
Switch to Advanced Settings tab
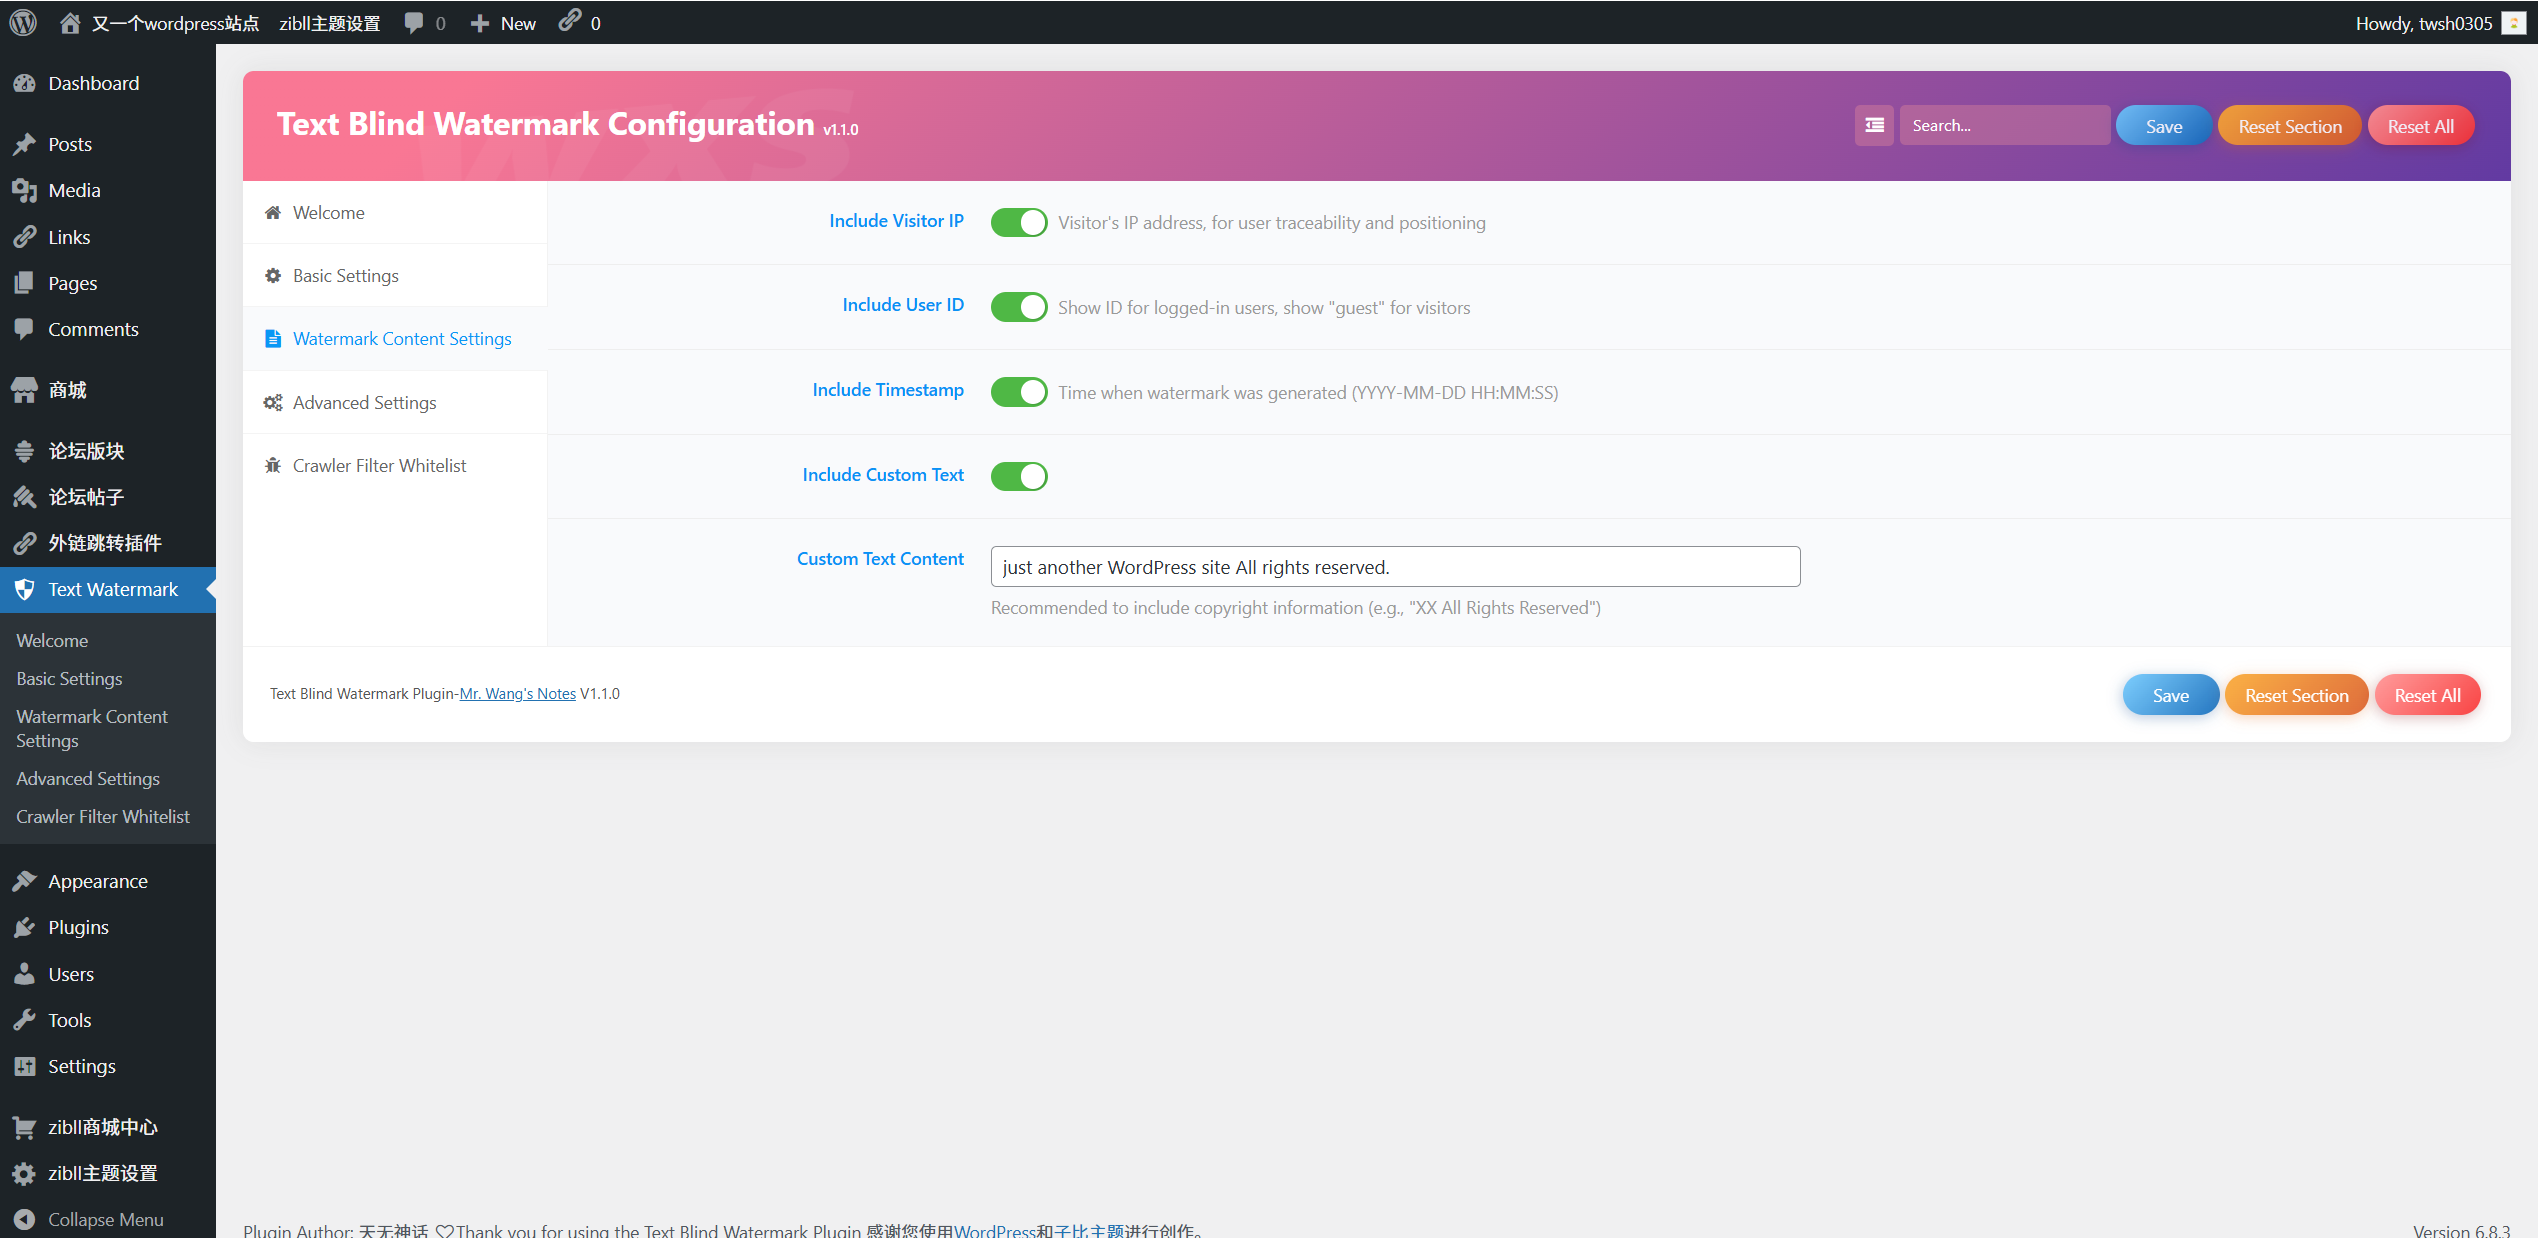pos(364,402)
